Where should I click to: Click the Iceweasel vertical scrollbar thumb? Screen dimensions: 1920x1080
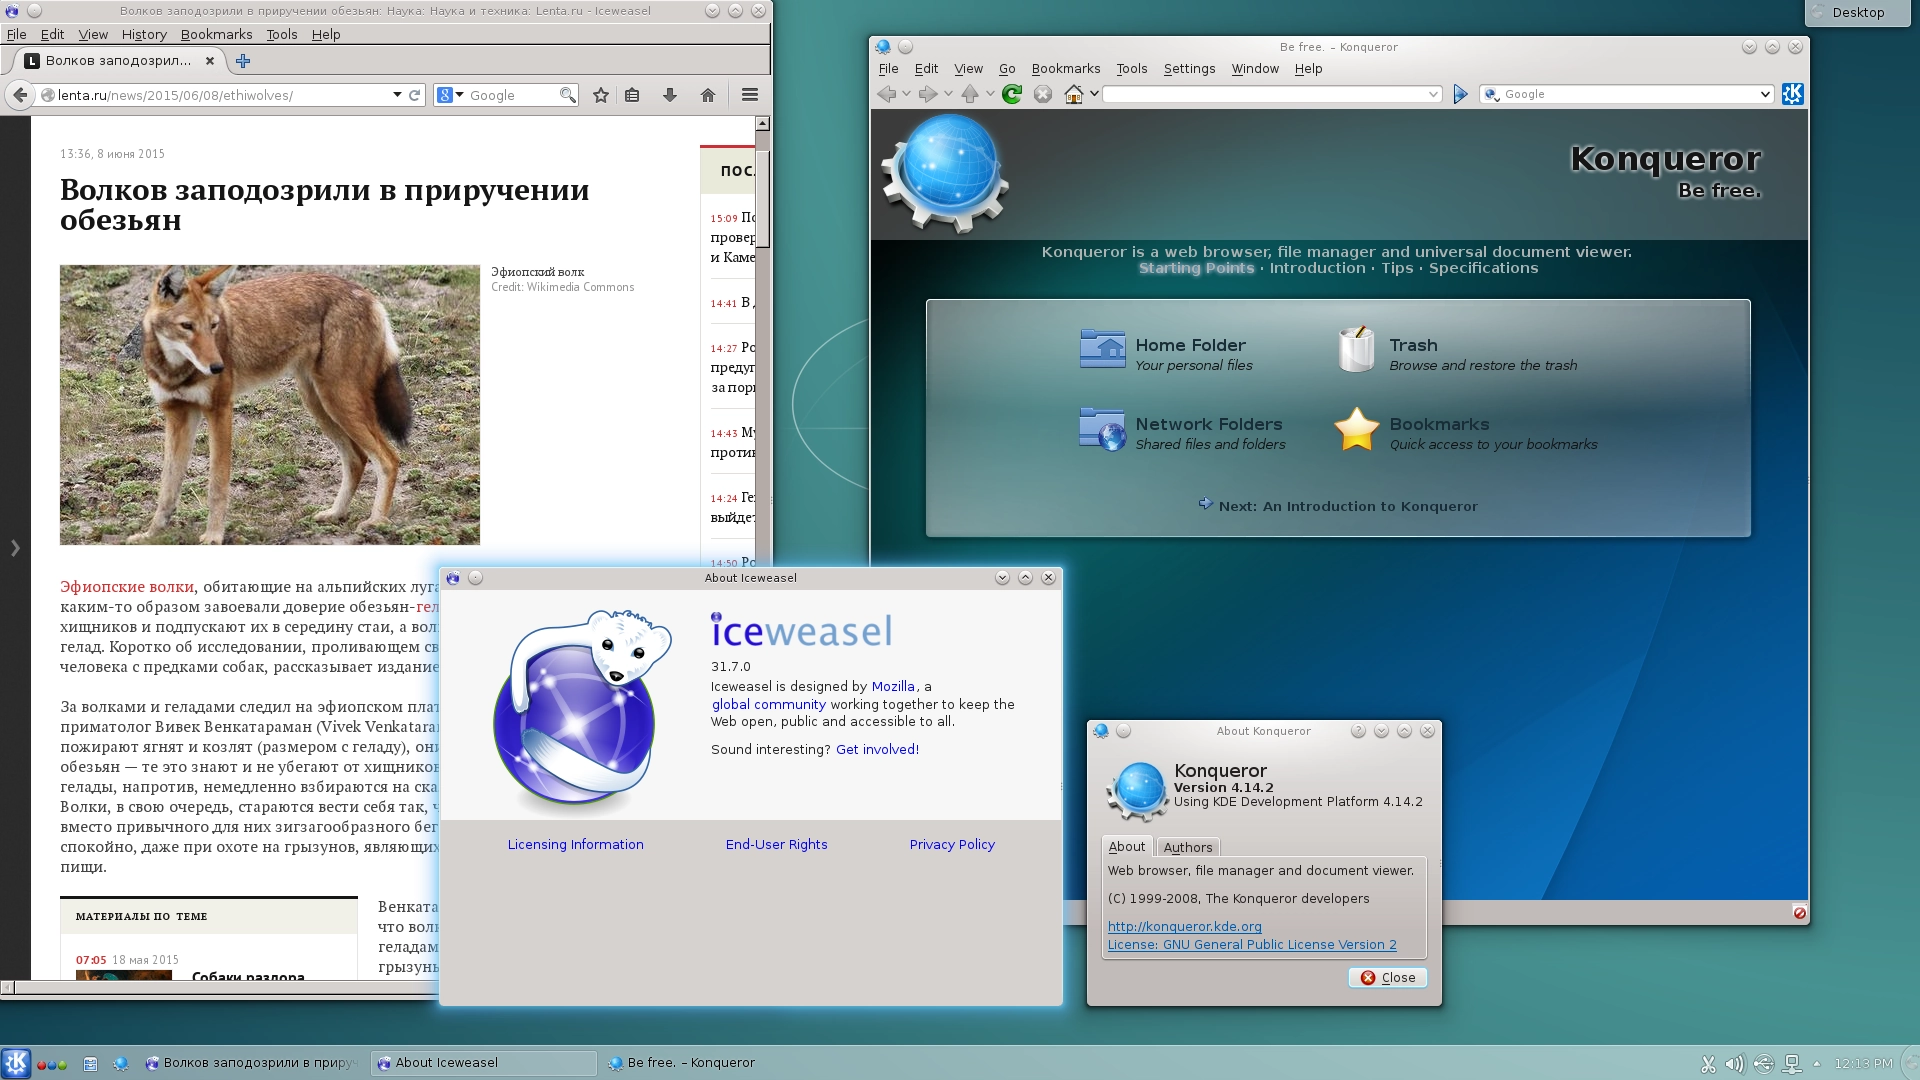763,199
